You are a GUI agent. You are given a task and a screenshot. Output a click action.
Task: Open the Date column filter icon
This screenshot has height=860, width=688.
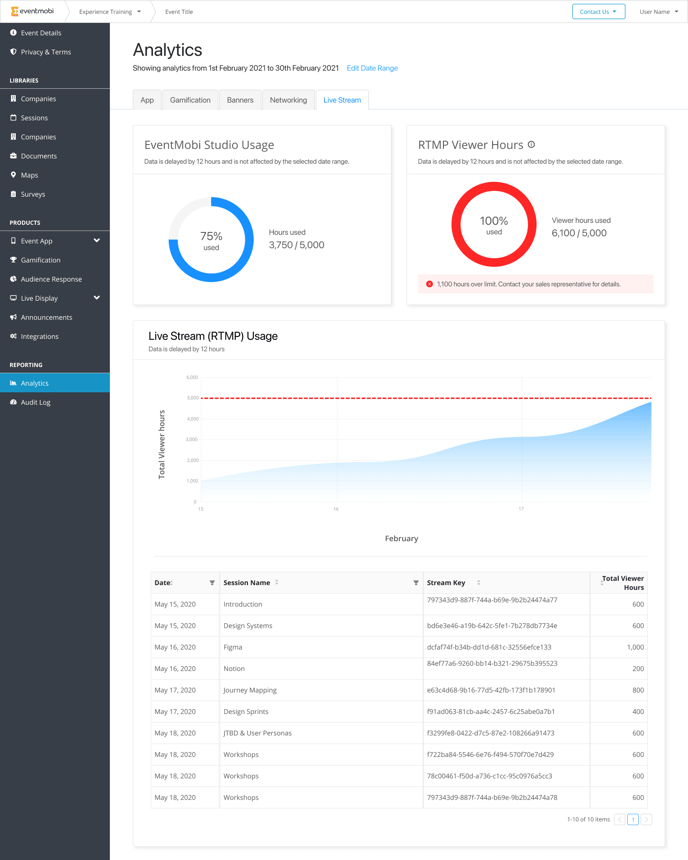pos(212,582)
